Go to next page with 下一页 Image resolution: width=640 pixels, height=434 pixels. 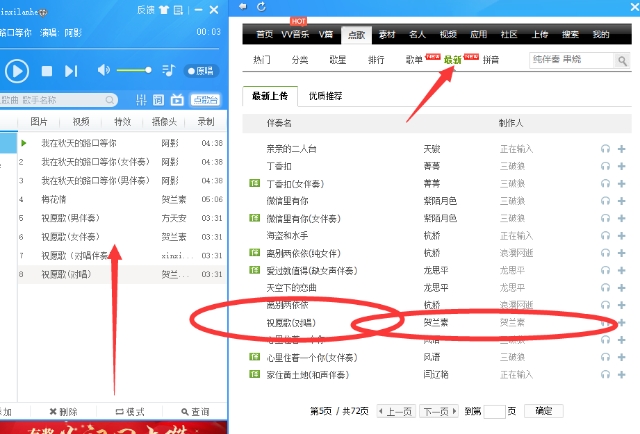coord(435,411)
